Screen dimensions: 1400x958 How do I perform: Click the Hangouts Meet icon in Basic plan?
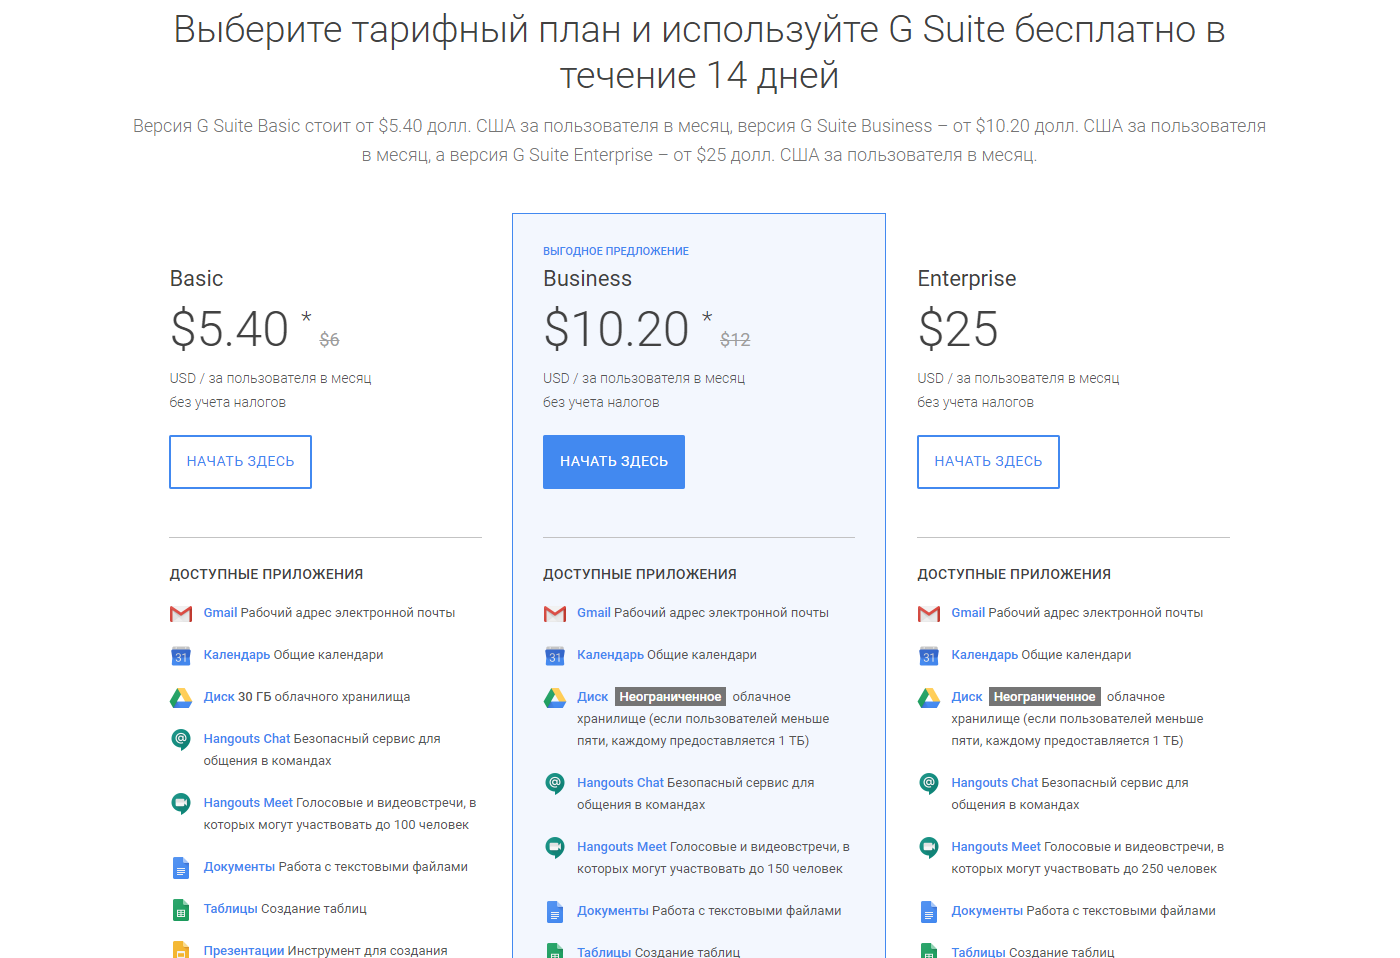point(181,804)
